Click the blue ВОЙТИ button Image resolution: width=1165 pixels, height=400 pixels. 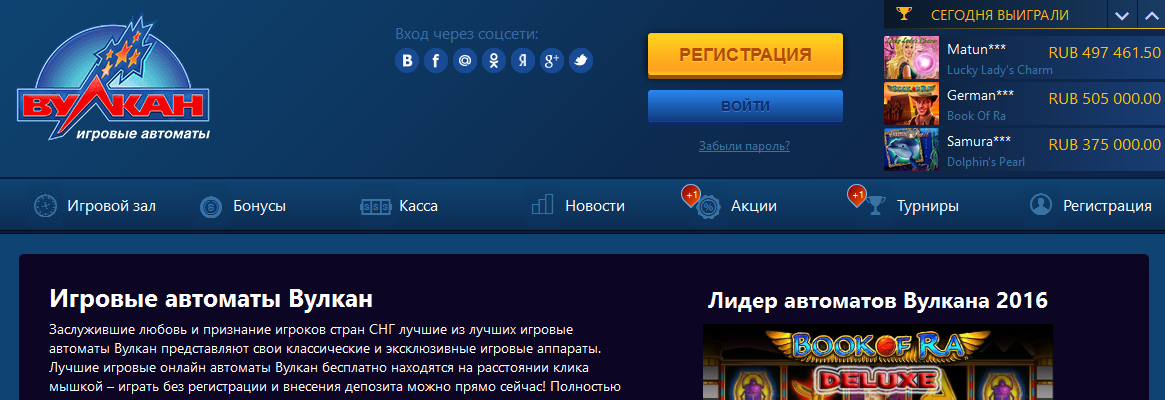coord(745,106)
